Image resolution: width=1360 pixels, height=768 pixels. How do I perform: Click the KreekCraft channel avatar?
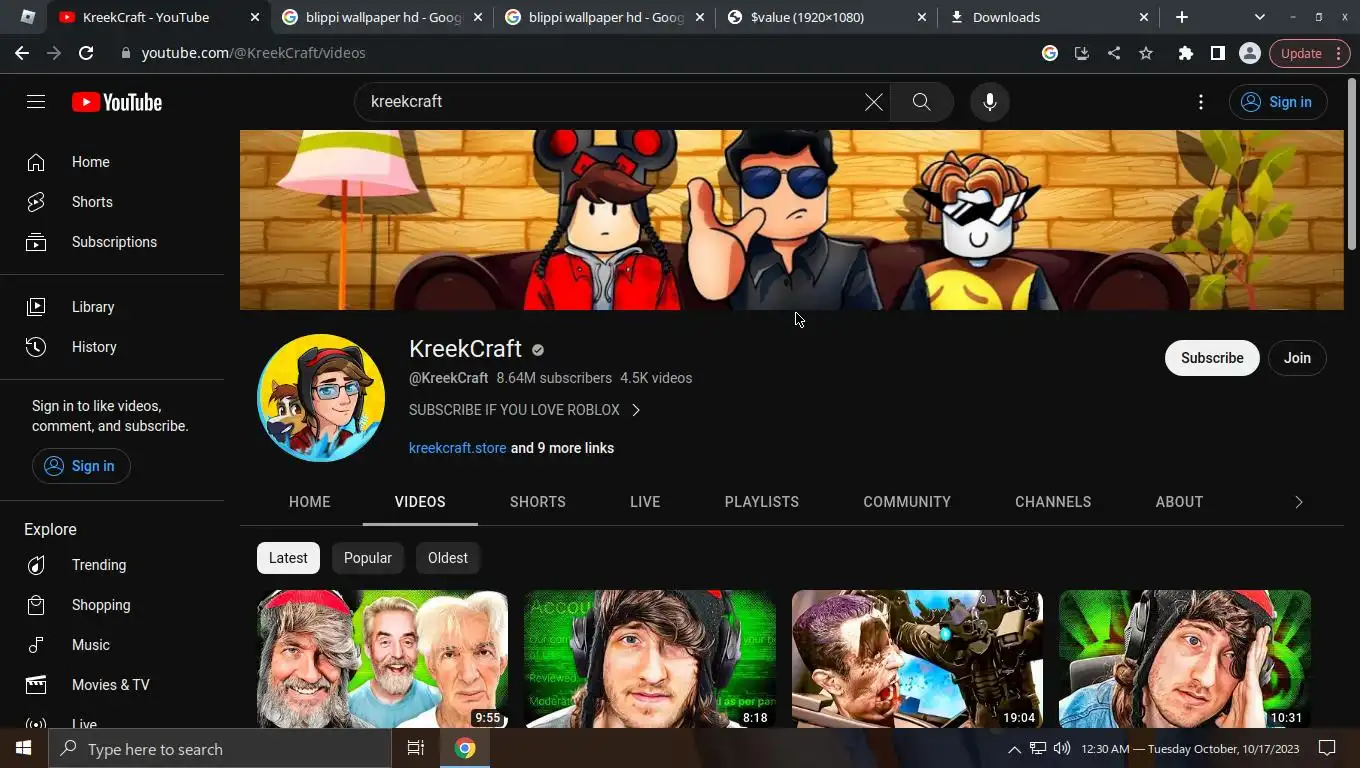click(x=321, y=398)
